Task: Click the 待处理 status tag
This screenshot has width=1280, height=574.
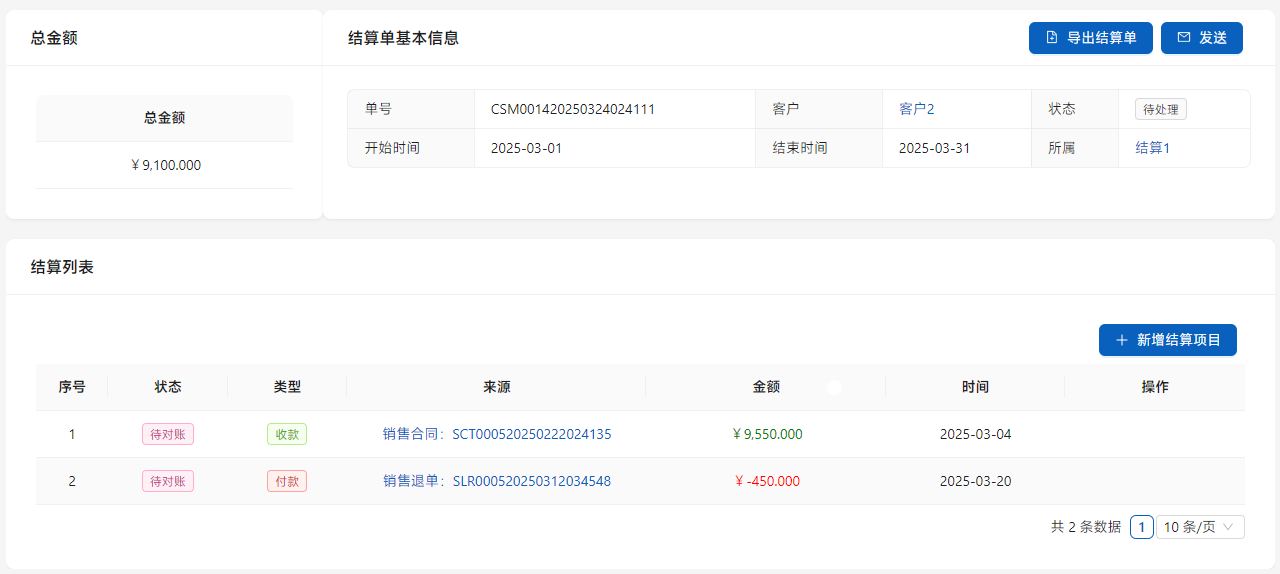Action: click(x=1160, y=109)
